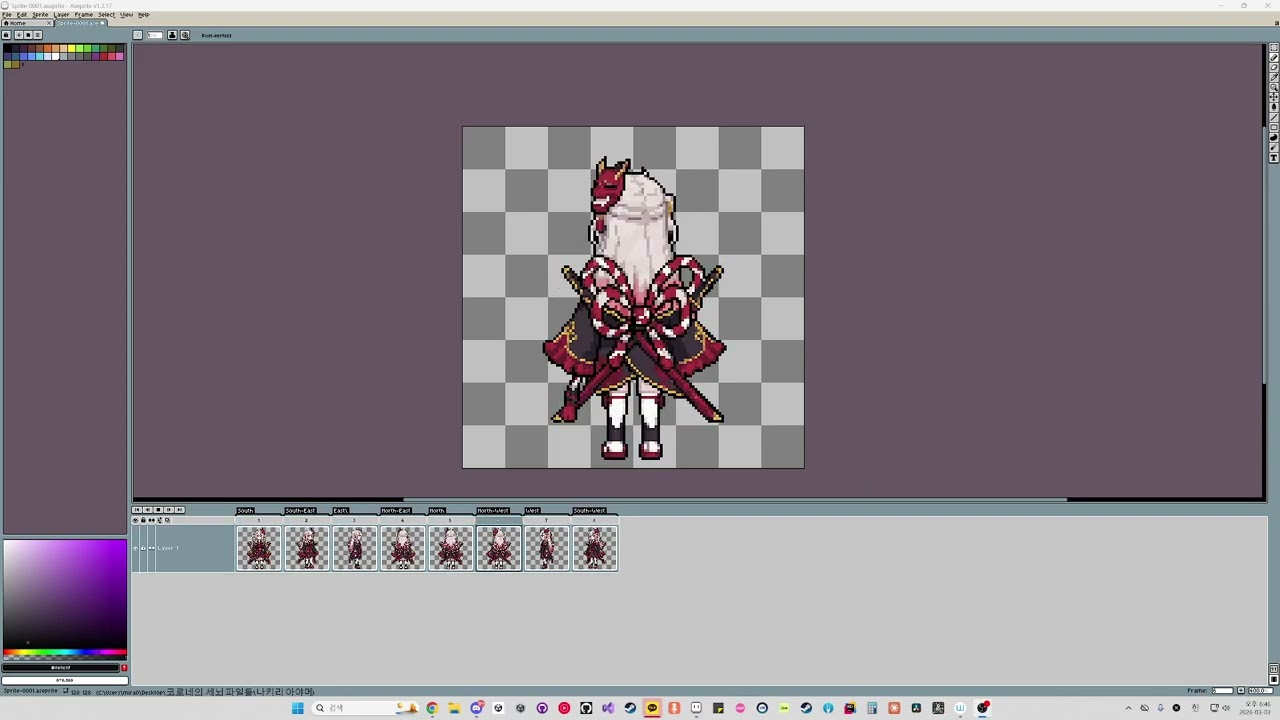Select the Contour tool
Screen dimensions: 1280x720
pos(1274,138)
